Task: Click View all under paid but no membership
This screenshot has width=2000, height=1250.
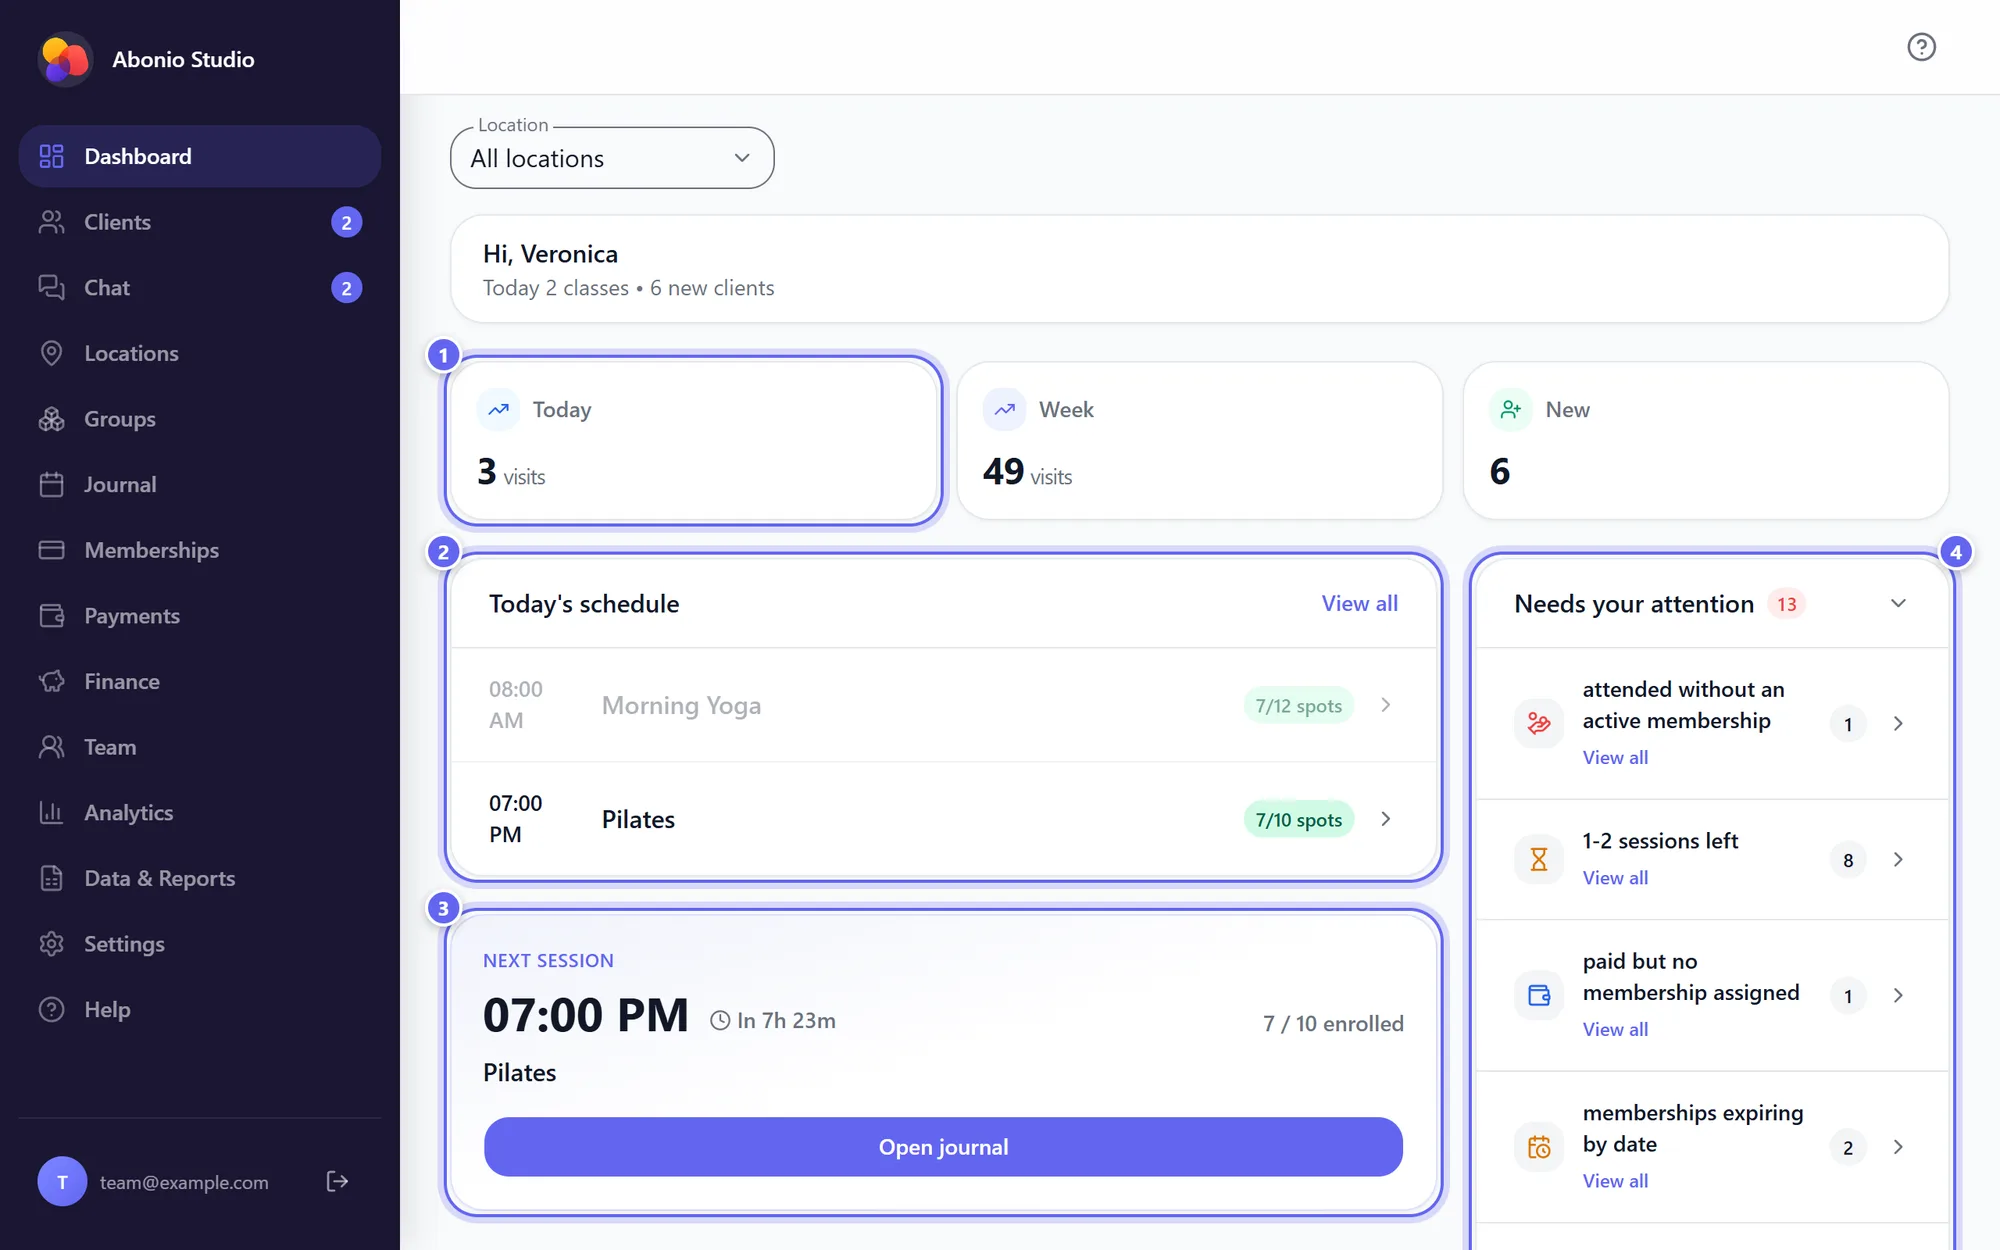Action: [1615, 1029]
